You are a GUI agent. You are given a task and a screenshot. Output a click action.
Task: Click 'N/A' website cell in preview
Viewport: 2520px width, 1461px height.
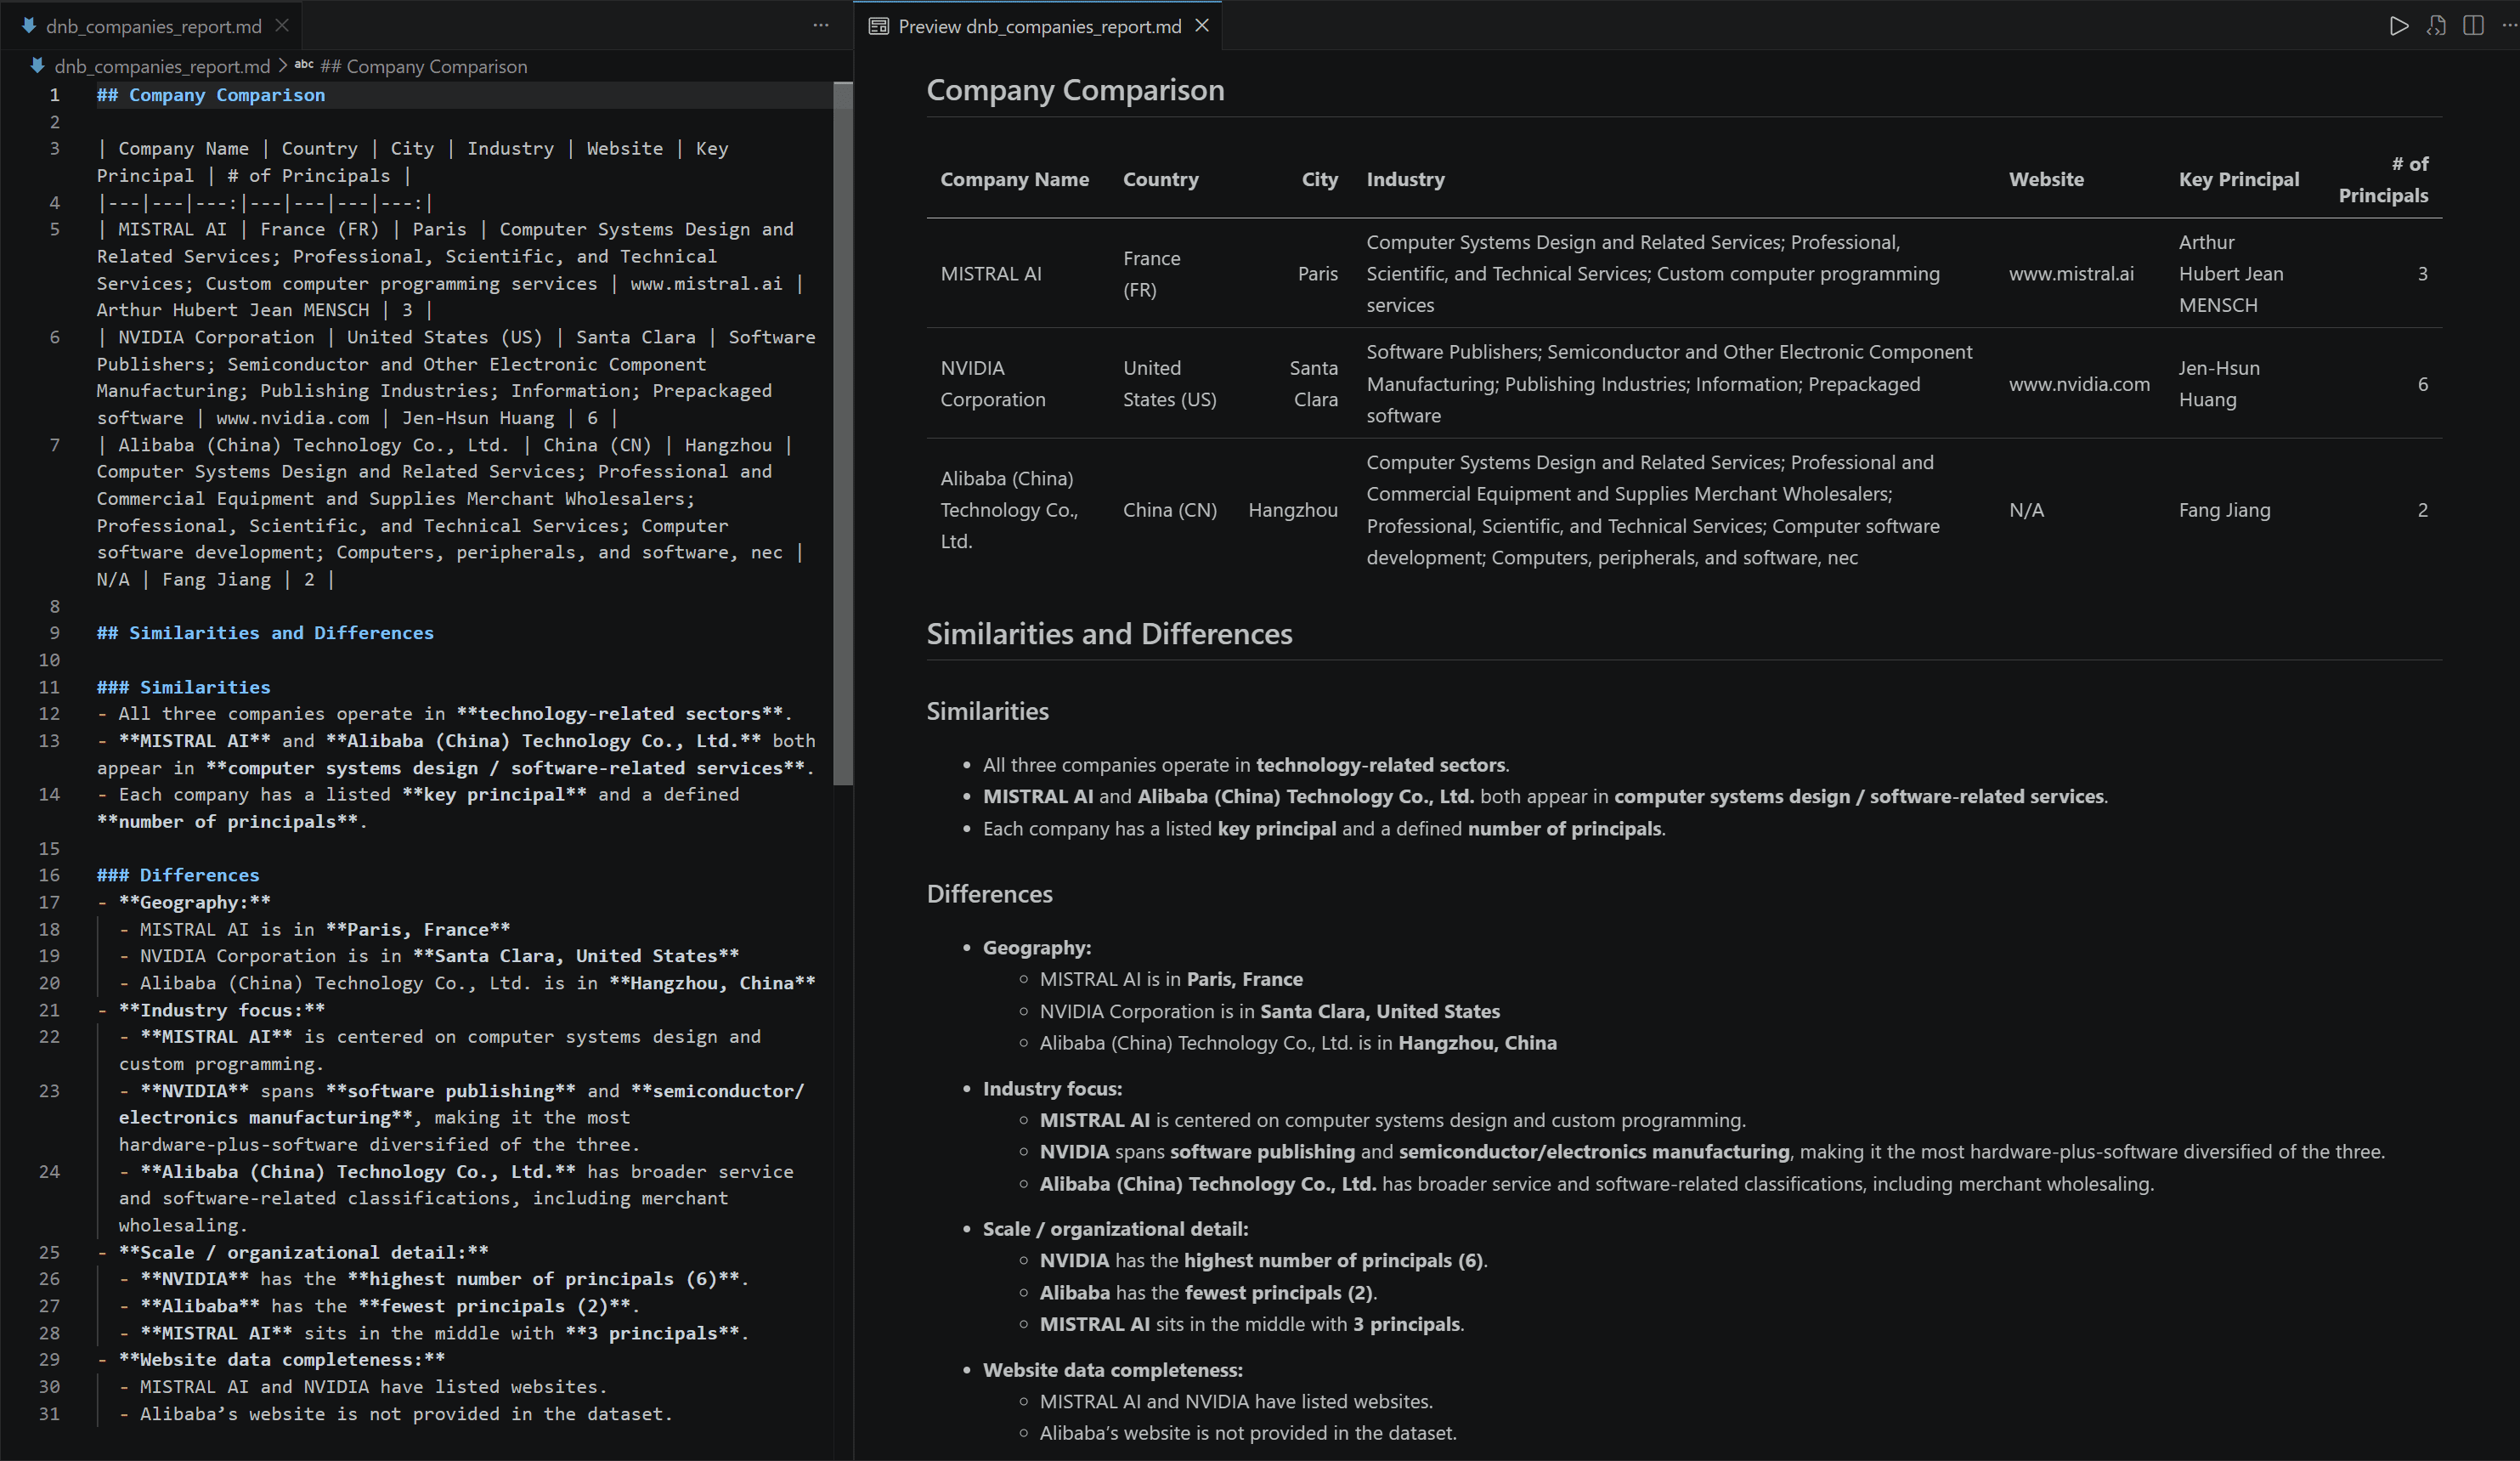[x=2026, y=510]
